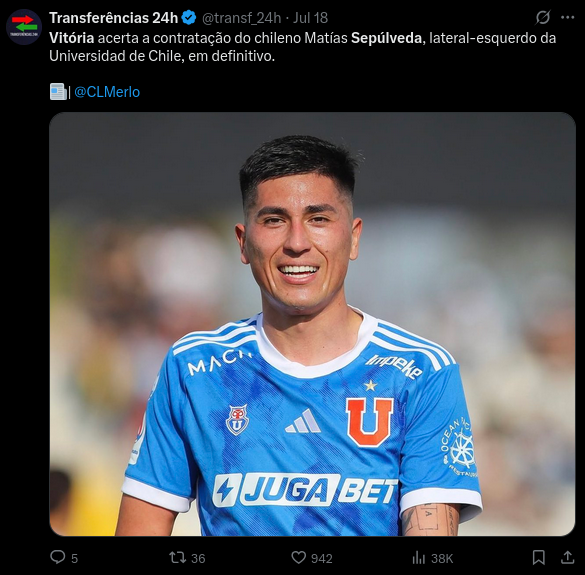The width and height of the screenshot is (585, 575).
Task: Click the 942 likes count
Action: click(322, 558)
